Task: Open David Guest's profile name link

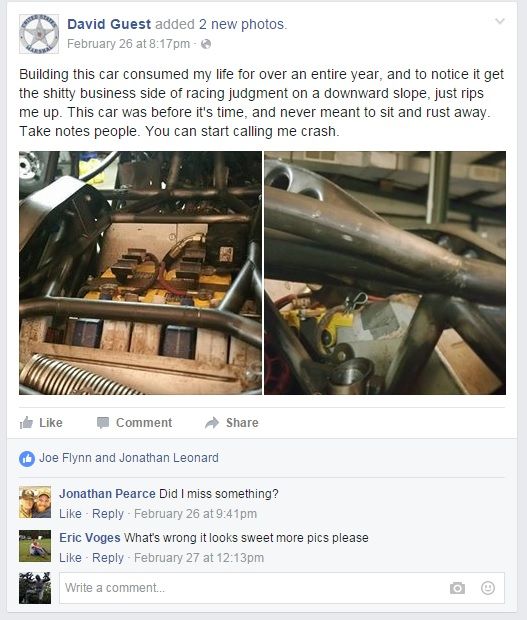Action: (109, 24)
